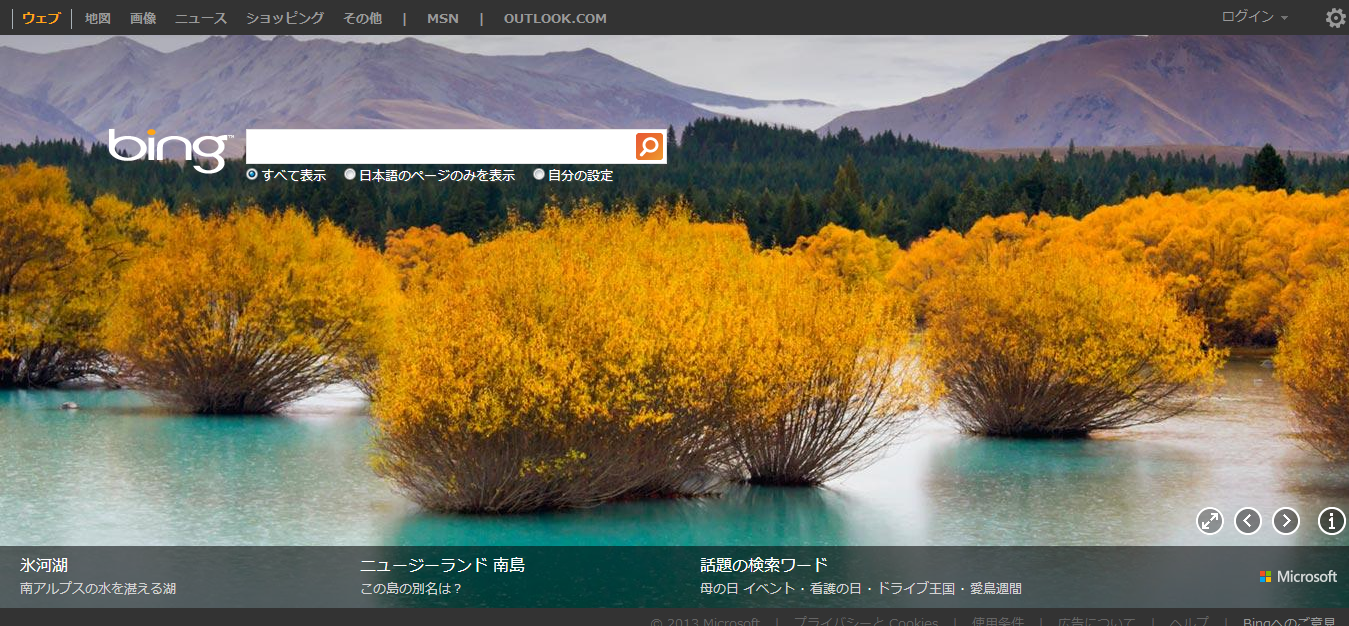Open settings via the gear icon
Viewport: 1349px width, 626px height.
(1335, 18)
